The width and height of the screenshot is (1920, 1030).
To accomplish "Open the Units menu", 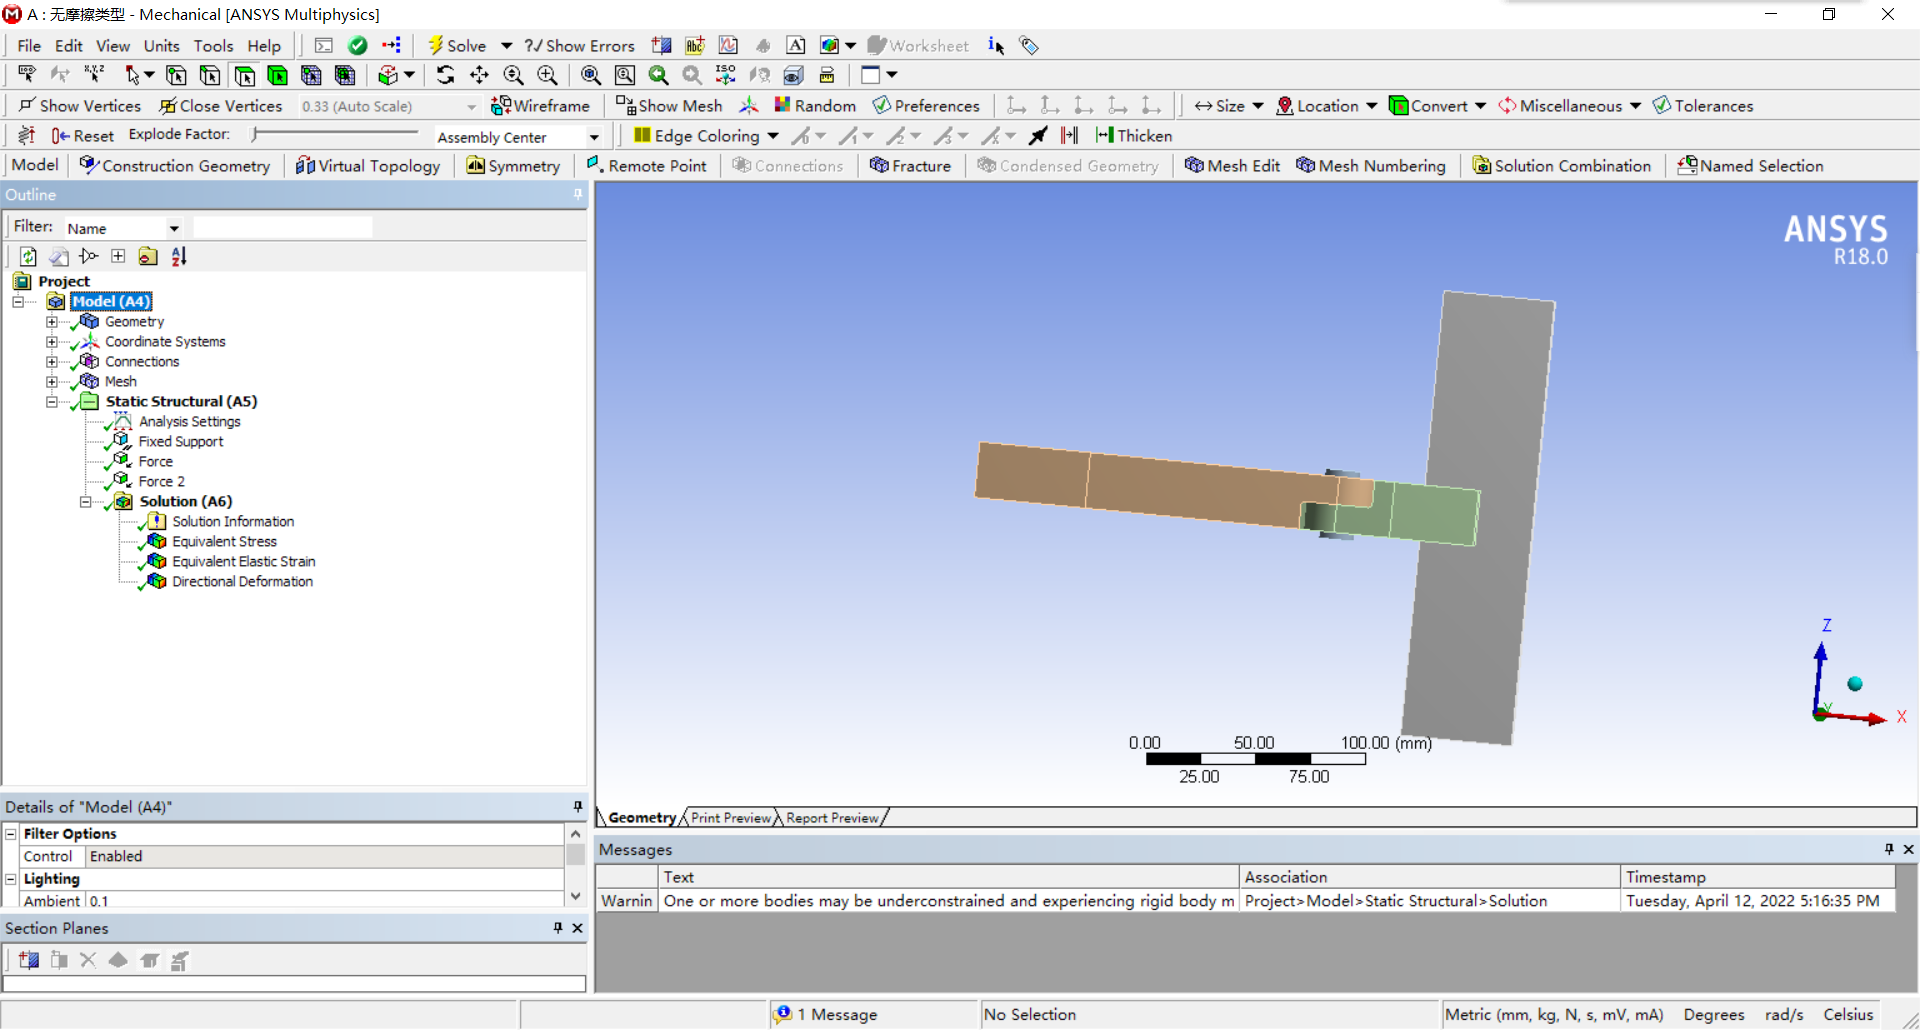I will point(161,46).
